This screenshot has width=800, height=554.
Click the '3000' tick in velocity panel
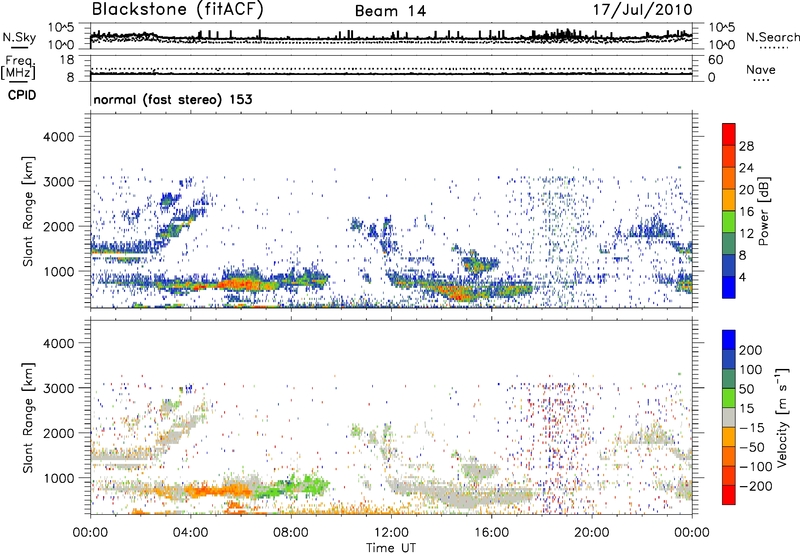coord(58,388)
